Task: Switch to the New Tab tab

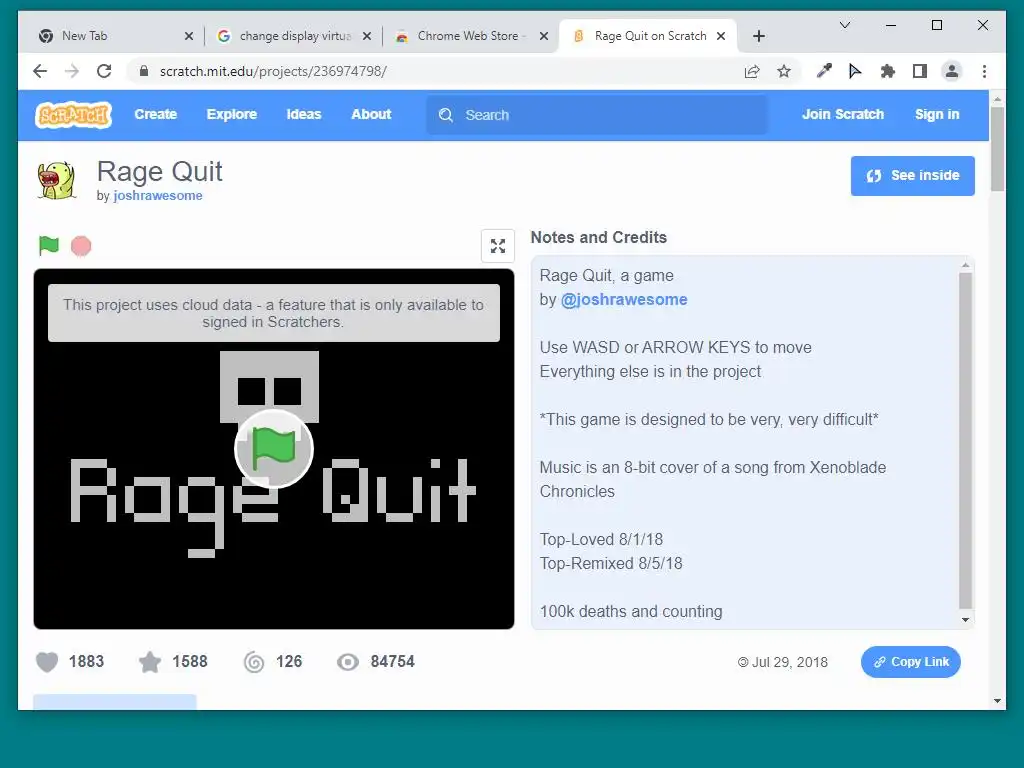Action: pos(109,36)
